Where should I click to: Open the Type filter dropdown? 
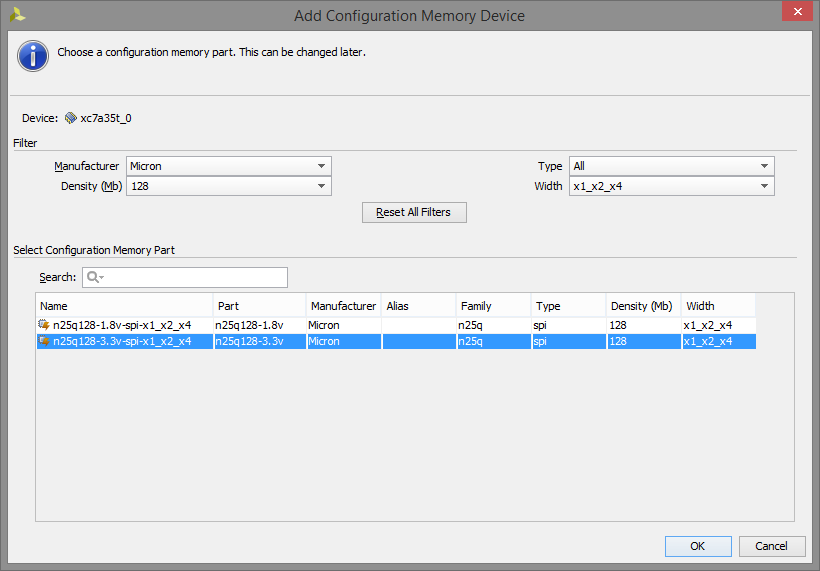tap(671, 166)
